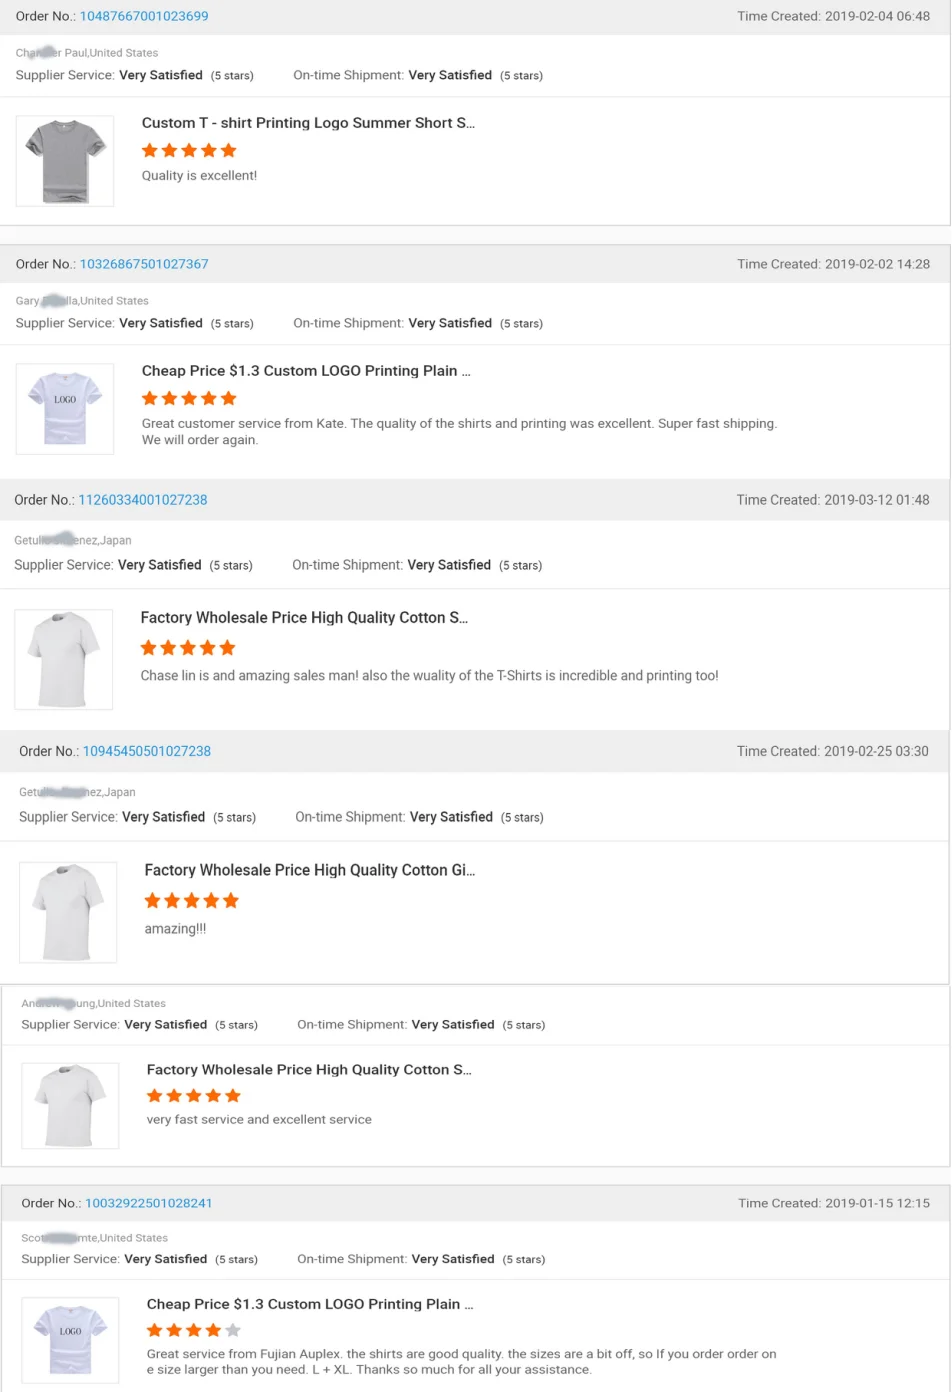Open order number 10326867501027367
Screen dimensions: 952x1392
pyautogui.click(x=144, y=264)
